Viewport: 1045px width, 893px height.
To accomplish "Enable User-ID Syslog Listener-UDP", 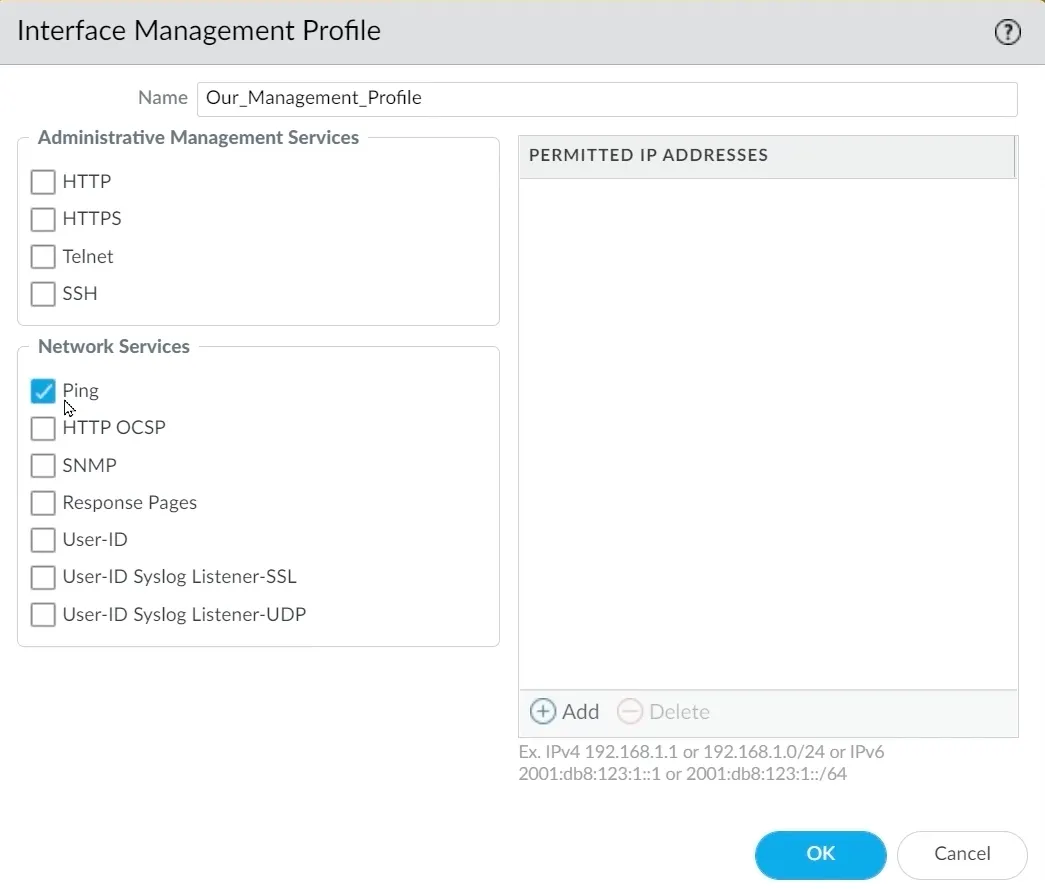I will pyautogui.click(x=43, y=614).
